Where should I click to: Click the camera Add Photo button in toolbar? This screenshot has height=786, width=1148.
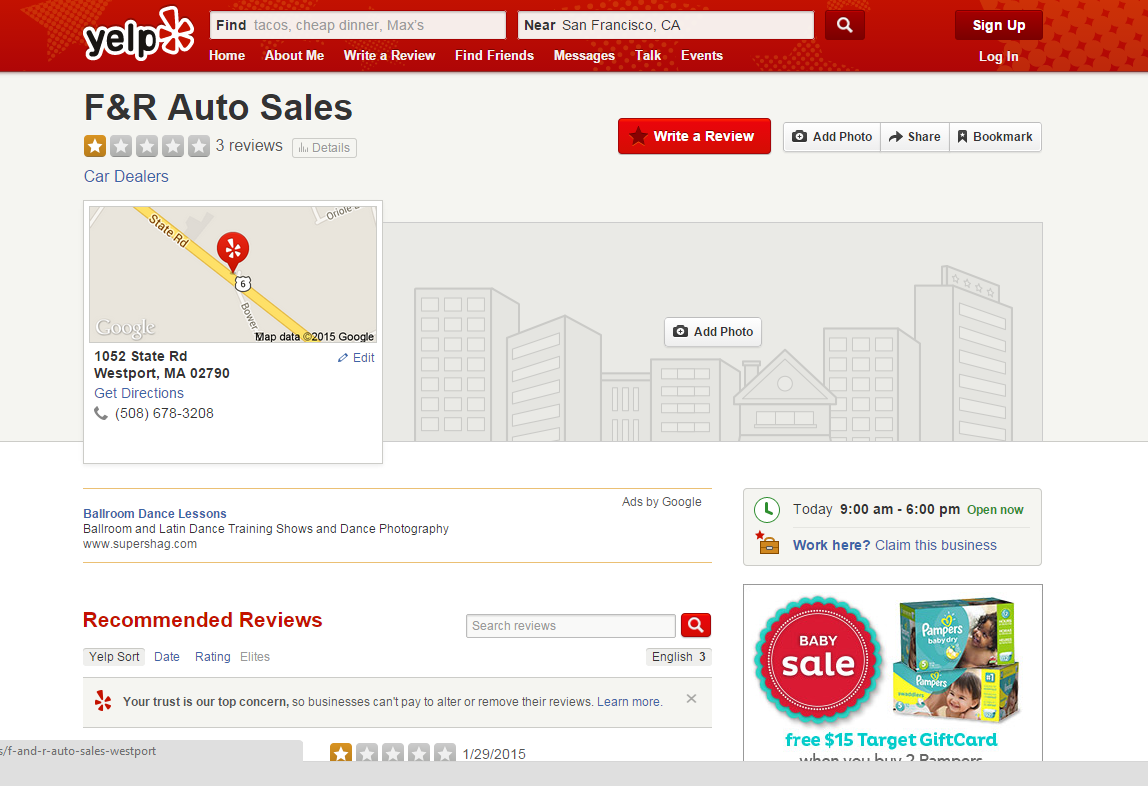tap(832, 137)
